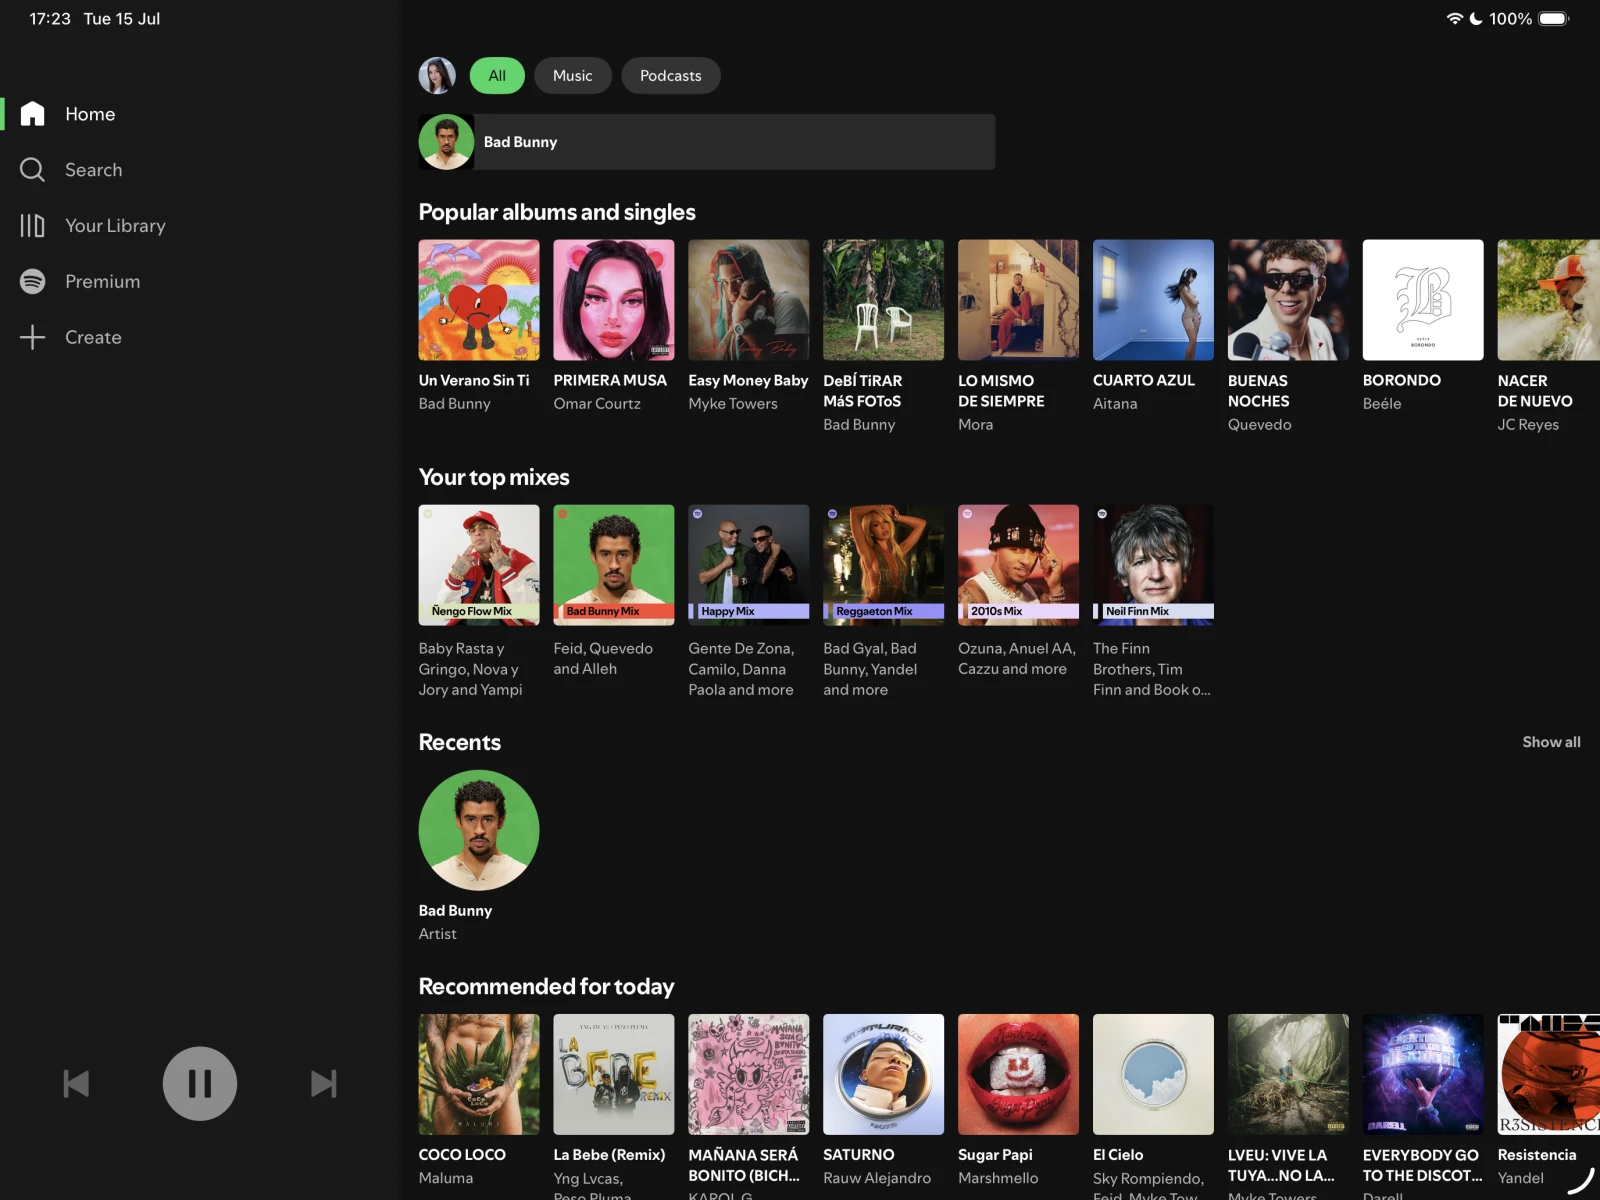Pause the current playback
The width and height of the screenshot is (1600, 1200).
pyautogui.click(x=200, y=1084)
